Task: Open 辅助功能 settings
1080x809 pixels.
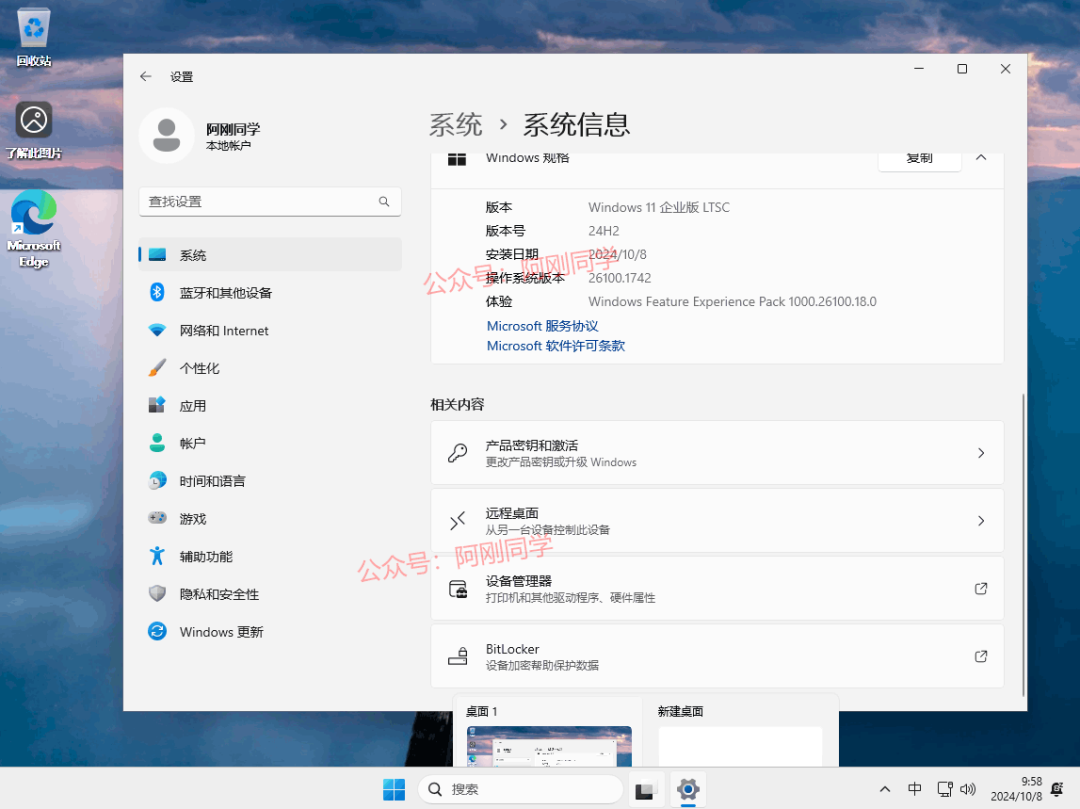Action: click(270, 556)
